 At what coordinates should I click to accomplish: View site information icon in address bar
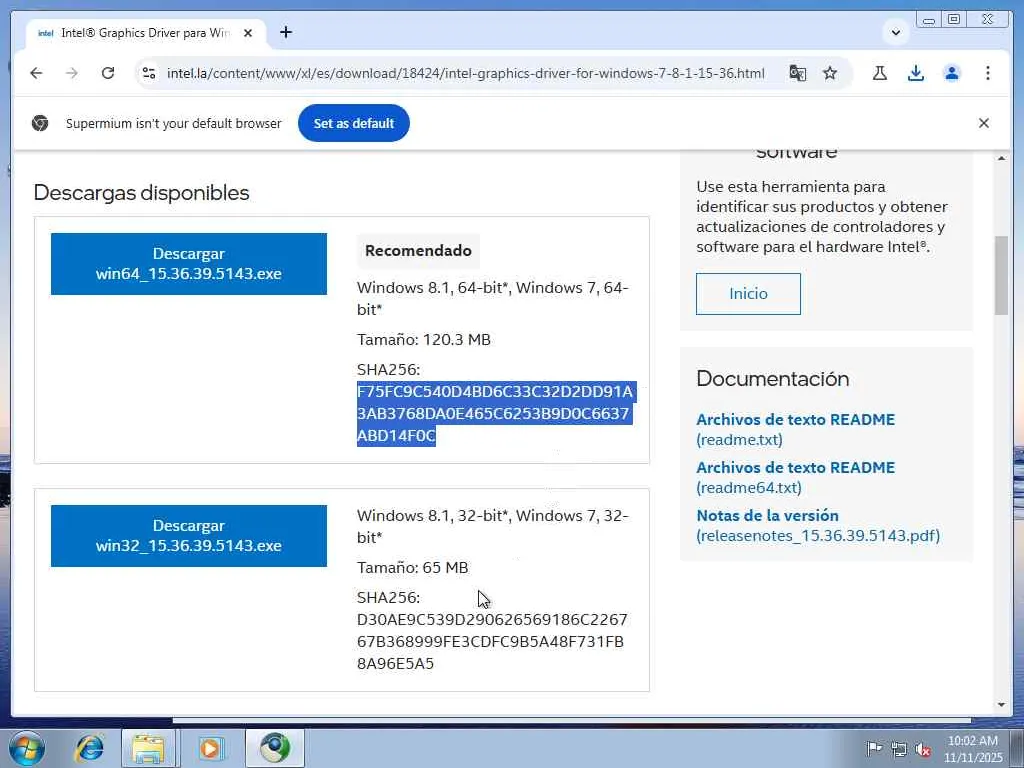[x=149, y=73]
